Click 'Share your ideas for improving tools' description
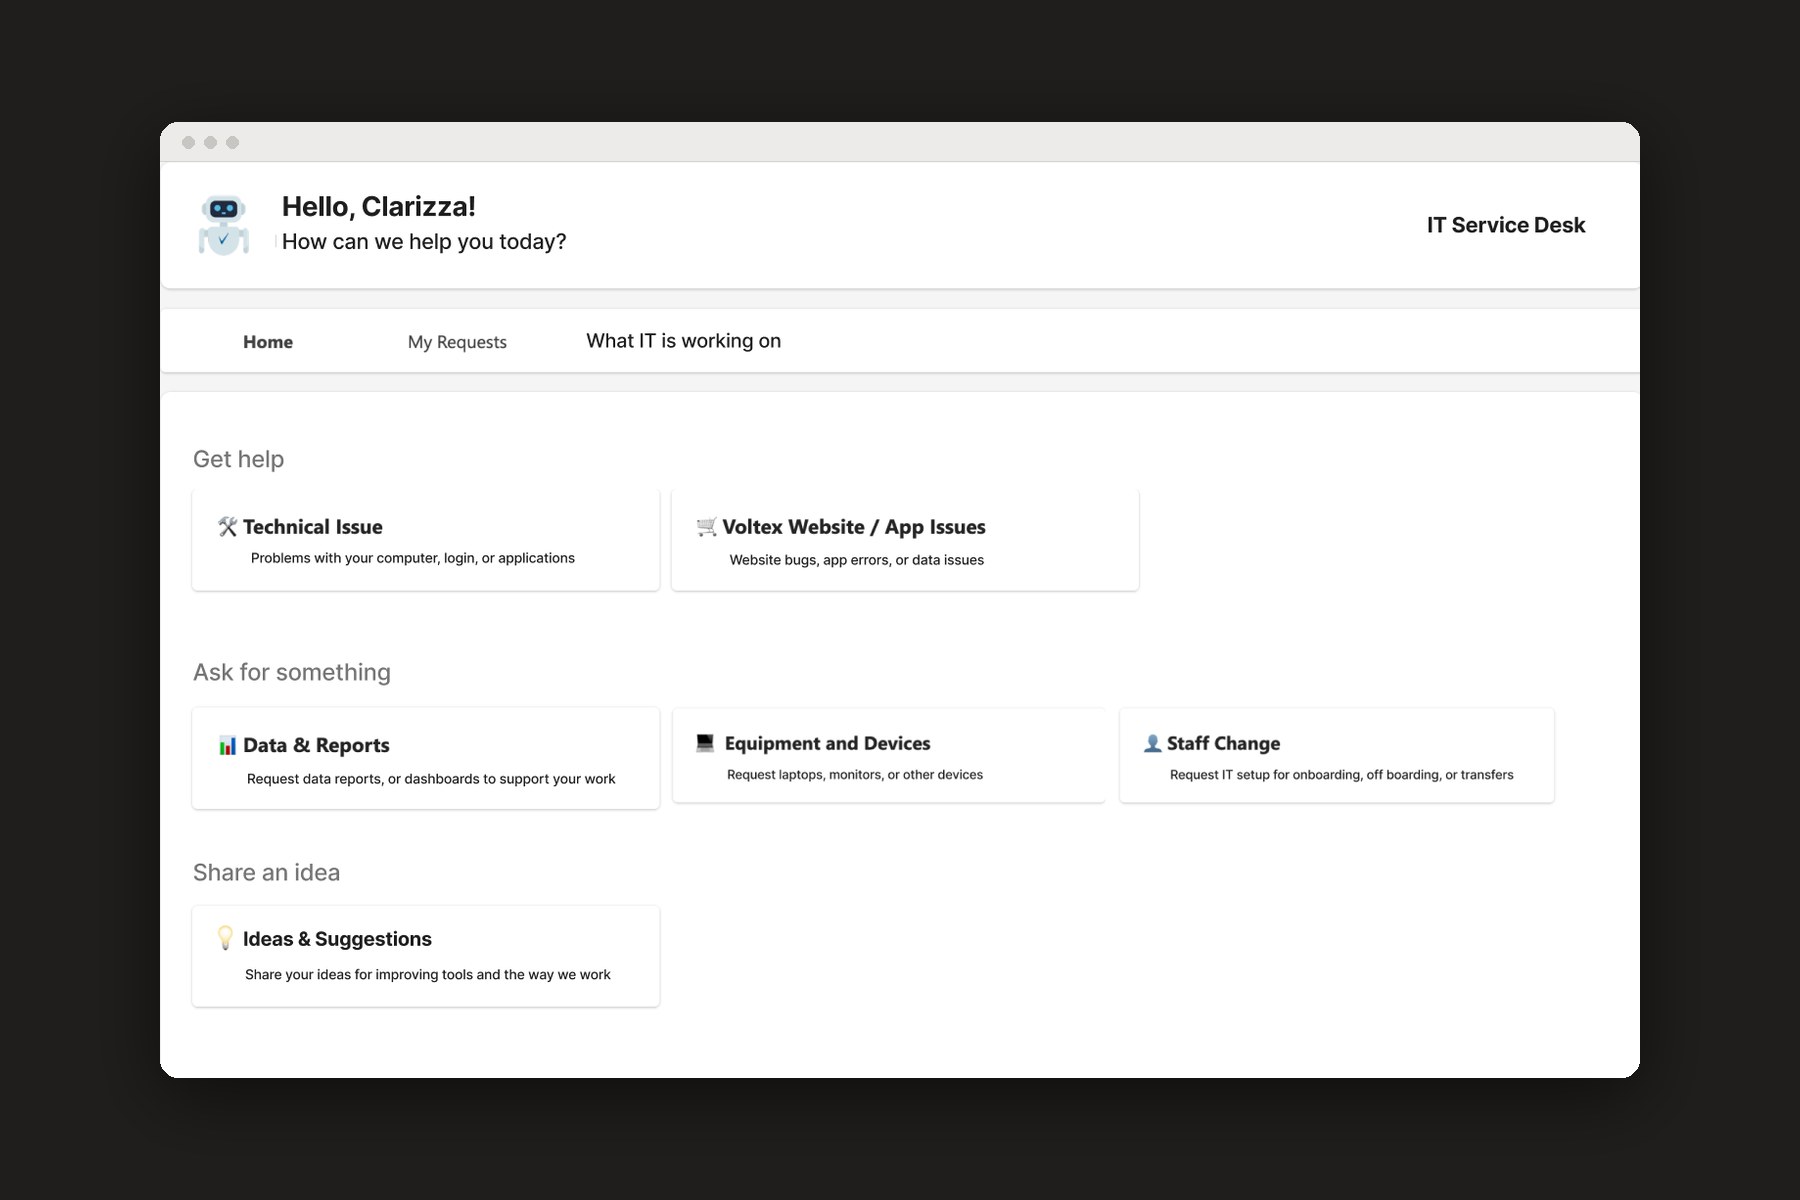This screenshot has height=1200, width=1800. pos(428,974)
